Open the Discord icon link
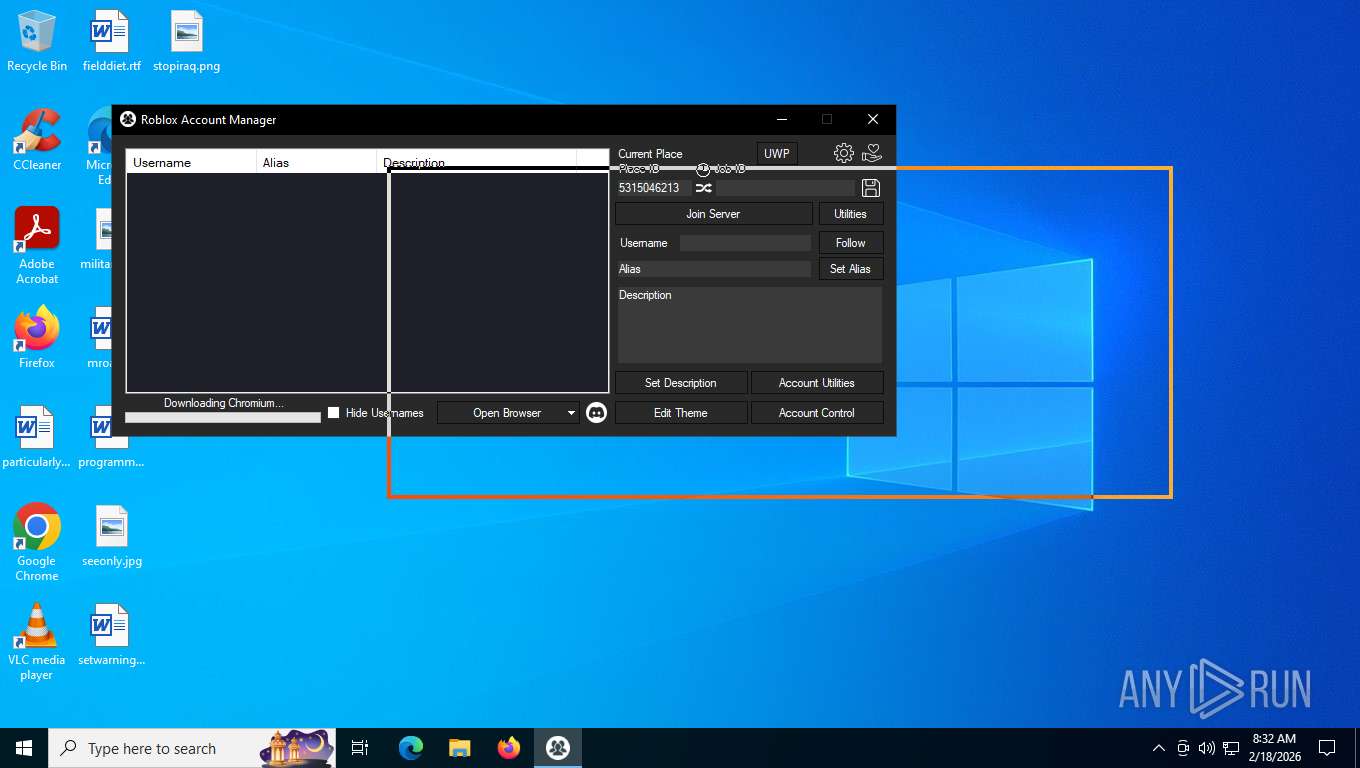This screenshot has height=768, width=1360. pos(596,412)
